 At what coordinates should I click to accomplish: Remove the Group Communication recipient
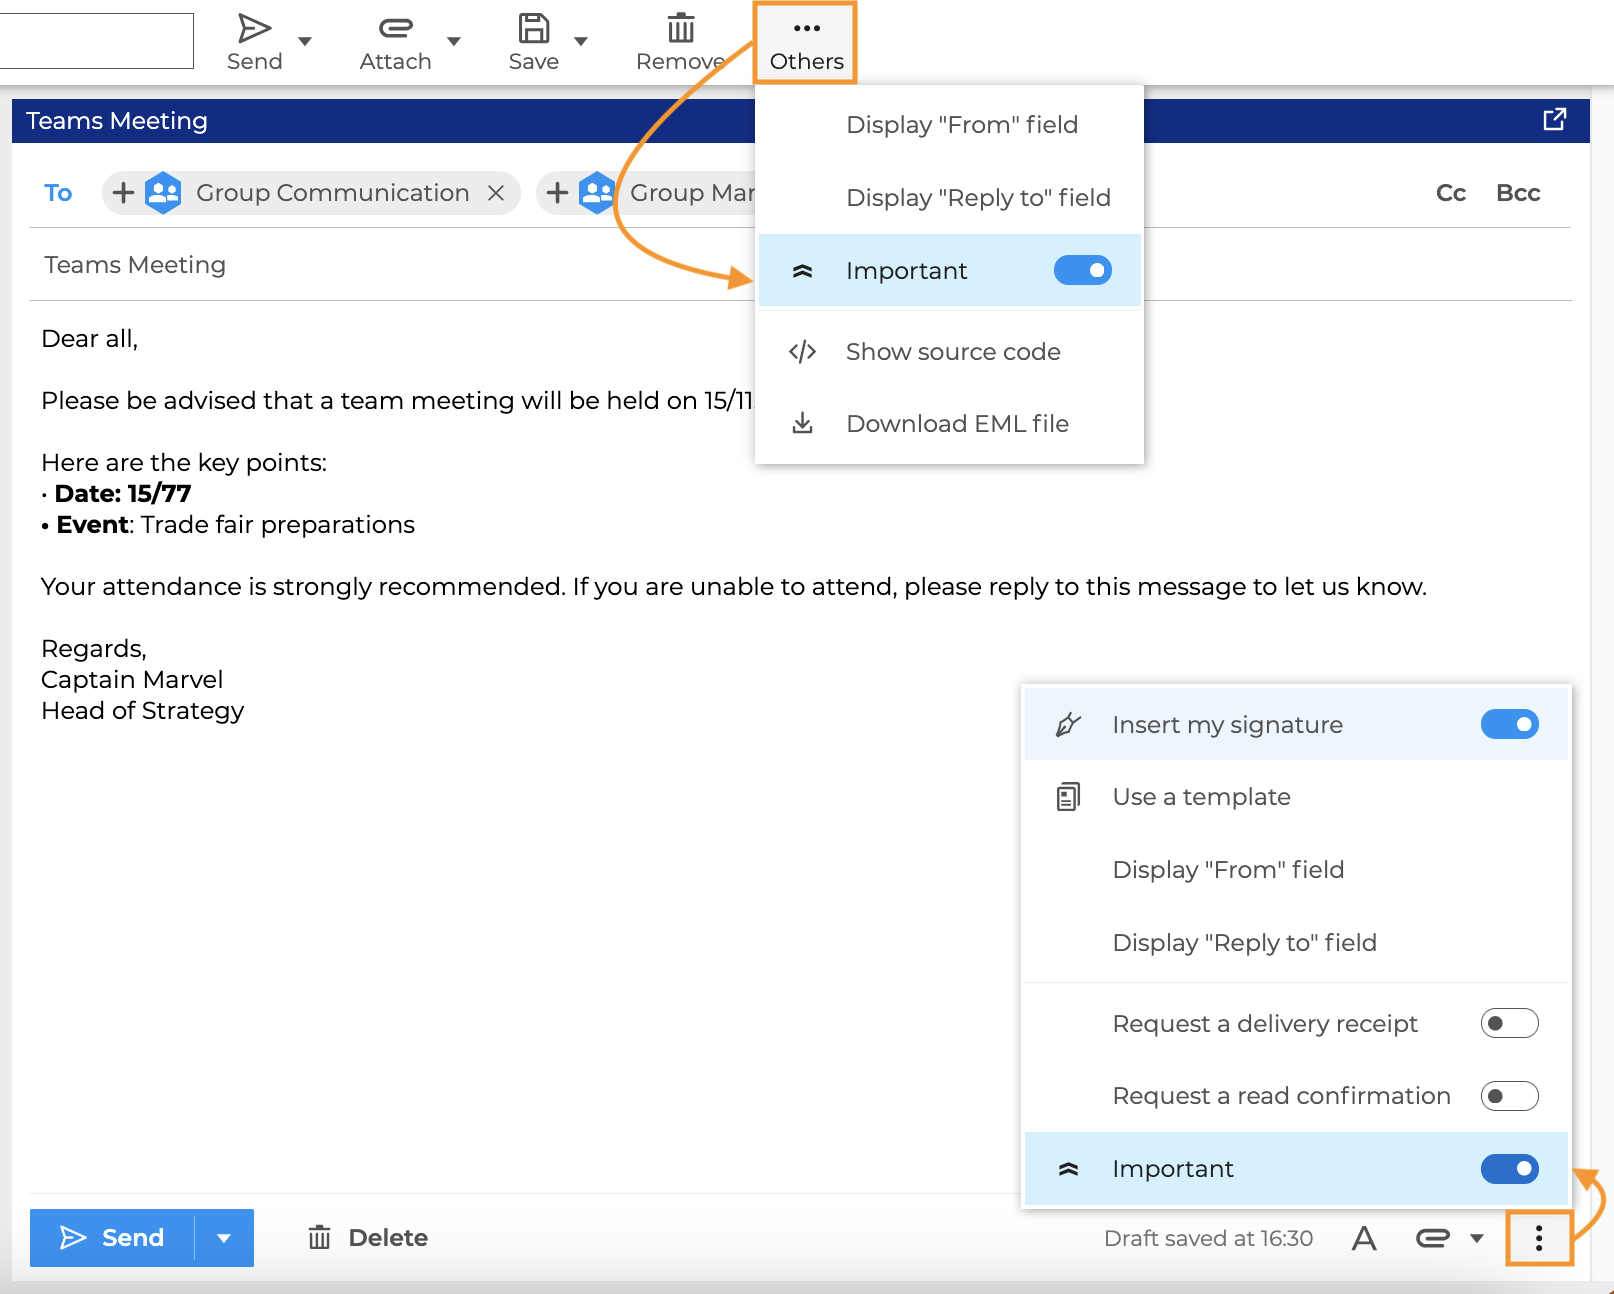tap(496, 193)
